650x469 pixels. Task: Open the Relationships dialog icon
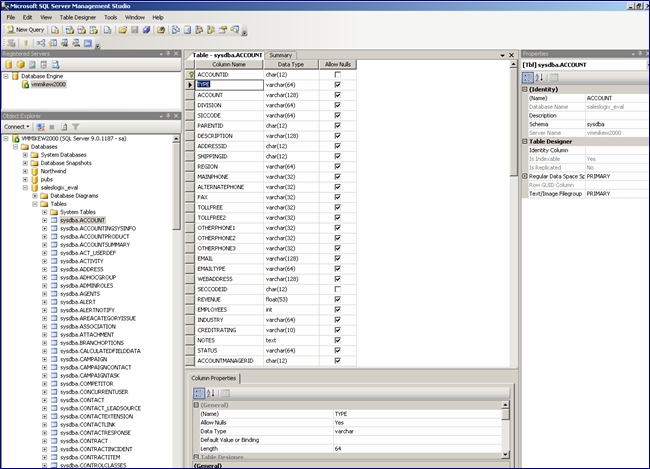pyautogui.click(x=41, y=43)
